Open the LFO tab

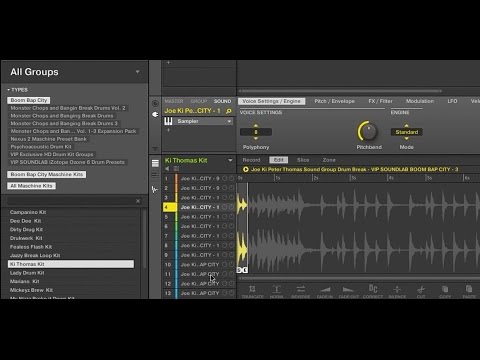(452, 101)
